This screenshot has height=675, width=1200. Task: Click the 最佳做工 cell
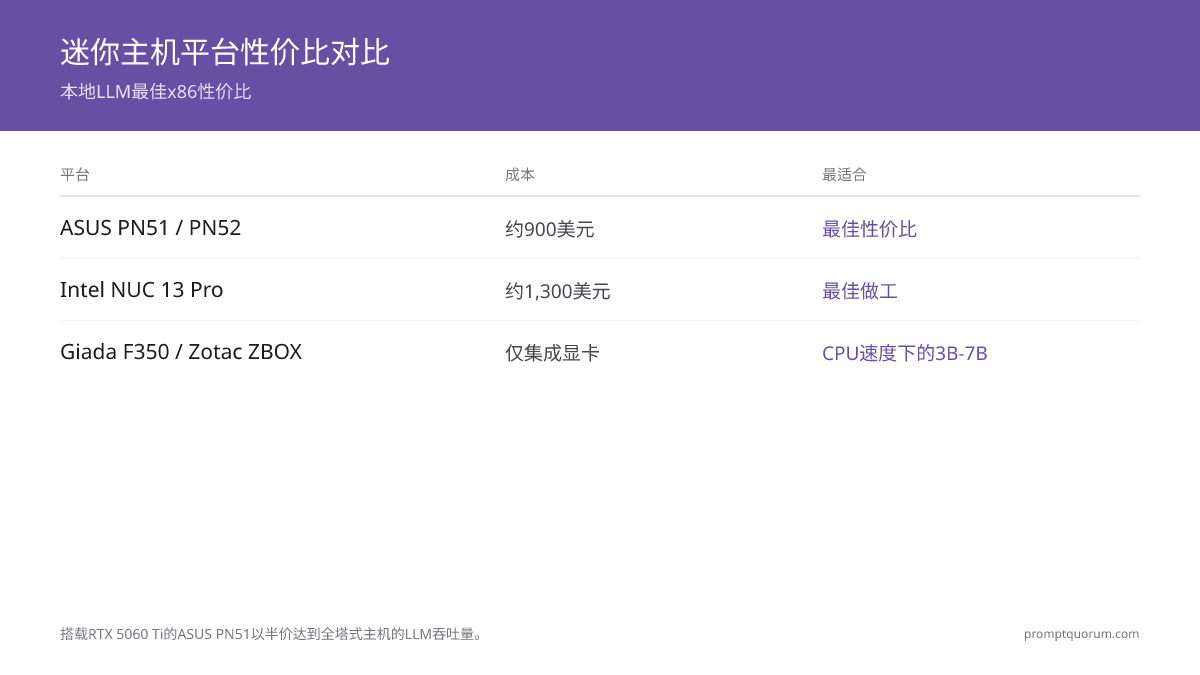860,291
